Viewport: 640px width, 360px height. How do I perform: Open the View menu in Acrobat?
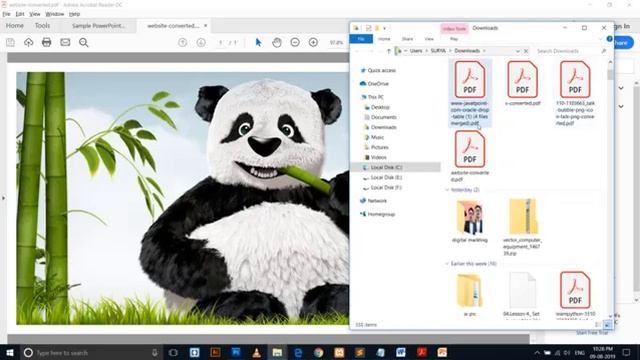pyautogui.click(x=35, y=14)
